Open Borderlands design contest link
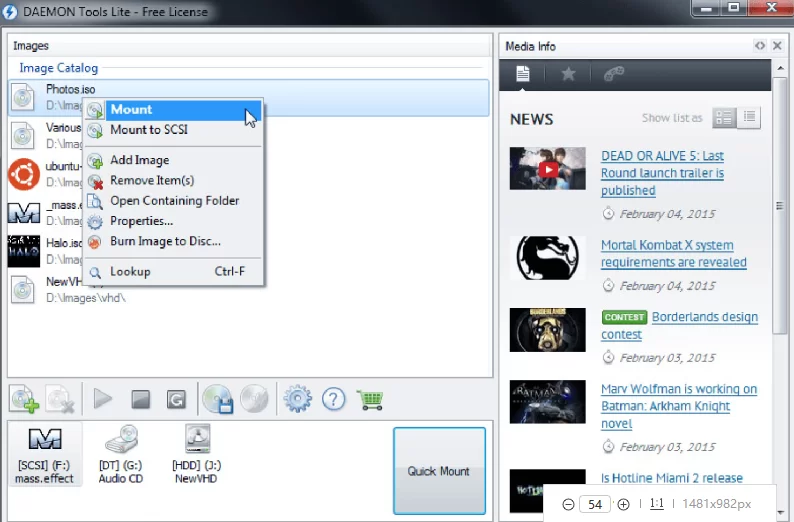 [x=680, y=326]
